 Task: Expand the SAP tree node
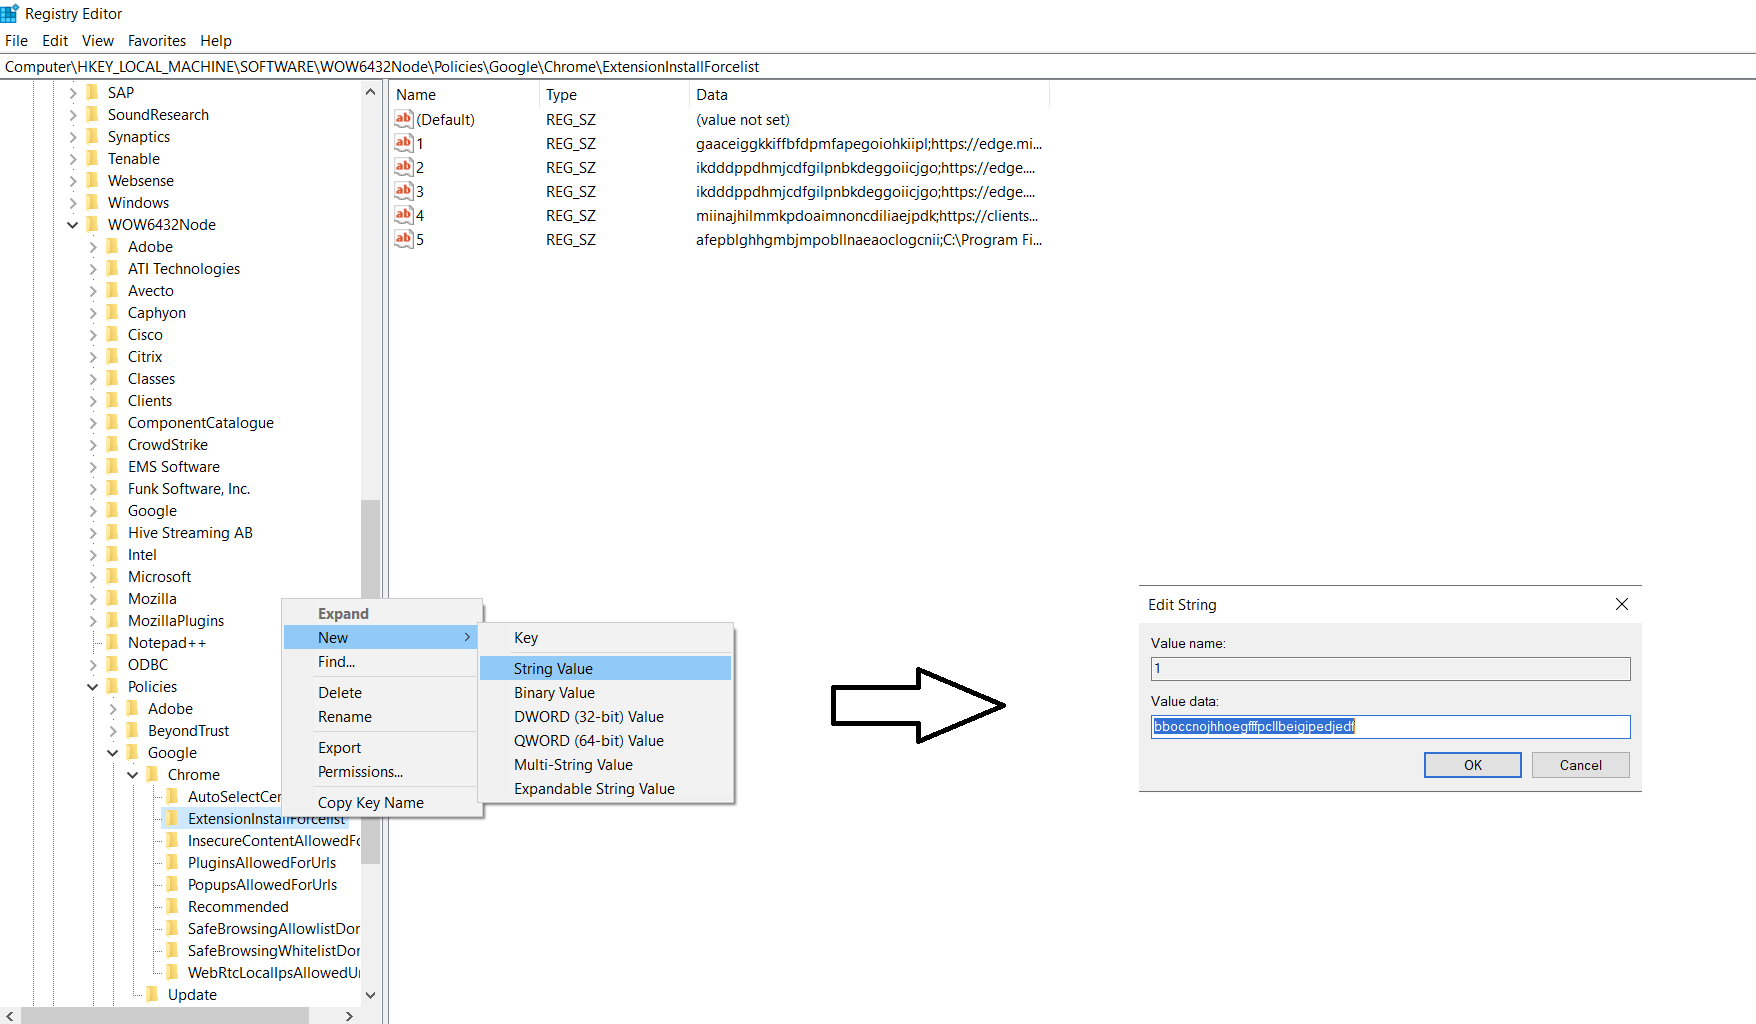point(72,92)
